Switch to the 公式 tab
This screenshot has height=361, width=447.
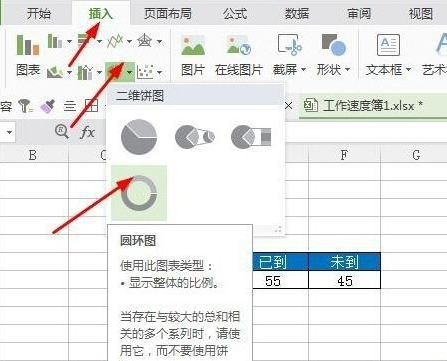click(235, 14)
